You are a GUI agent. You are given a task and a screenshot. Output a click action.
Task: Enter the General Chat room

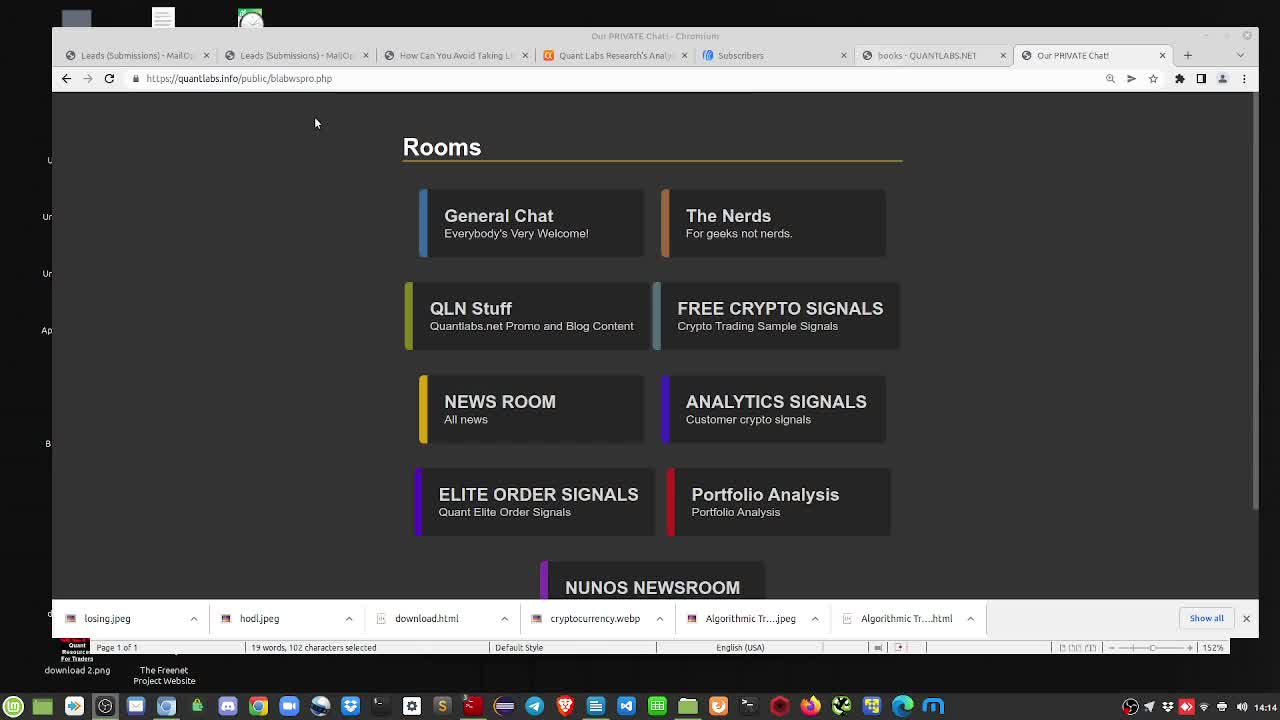point(531,223)
